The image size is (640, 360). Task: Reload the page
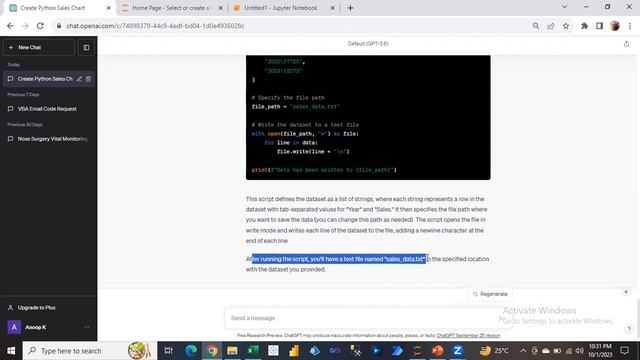pos(40,26)
